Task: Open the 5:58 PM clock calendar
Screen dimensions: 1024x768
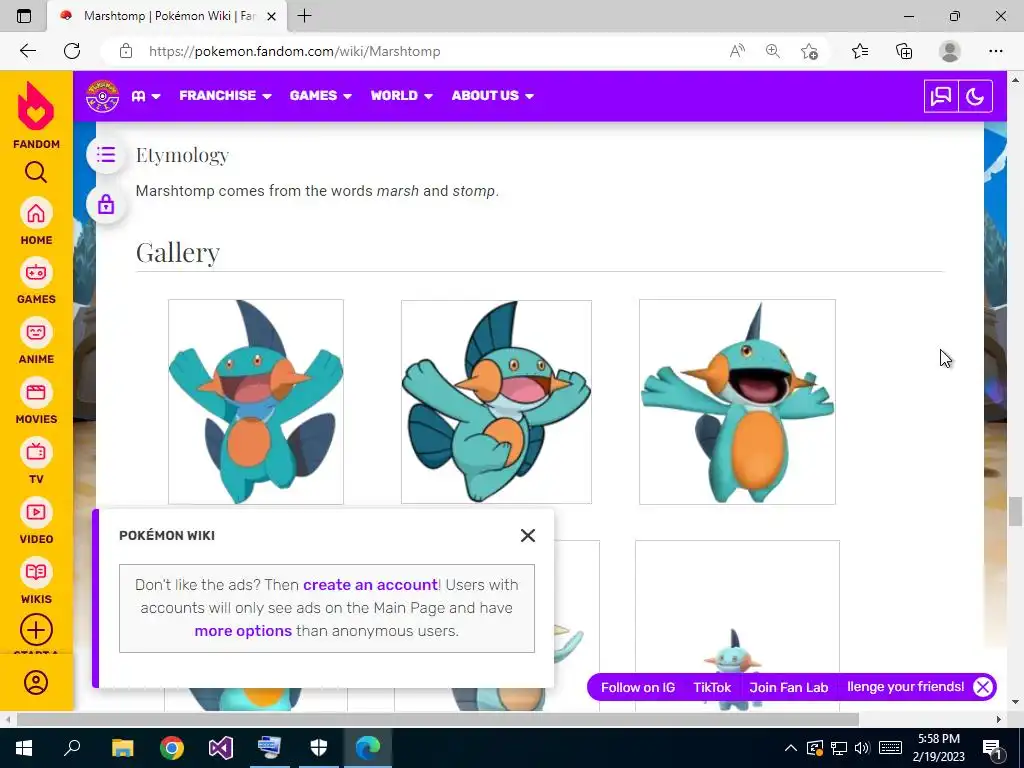Action: coord(939,748)
